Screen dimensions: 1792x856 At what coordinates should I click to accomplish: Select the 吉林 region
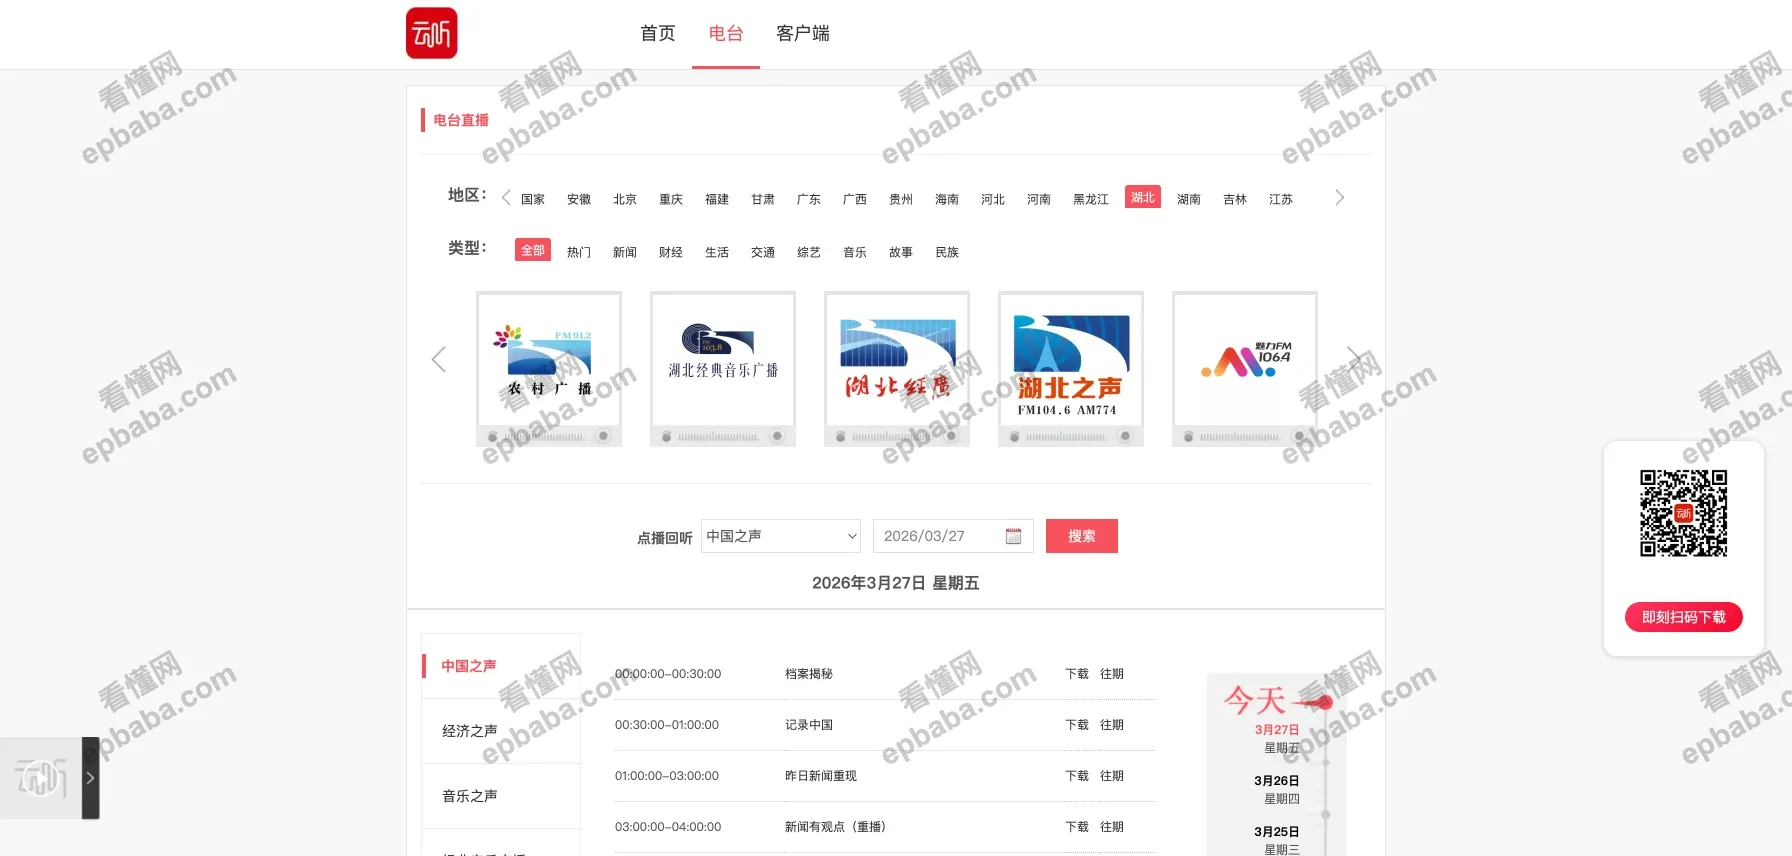tap(1235, 199)
